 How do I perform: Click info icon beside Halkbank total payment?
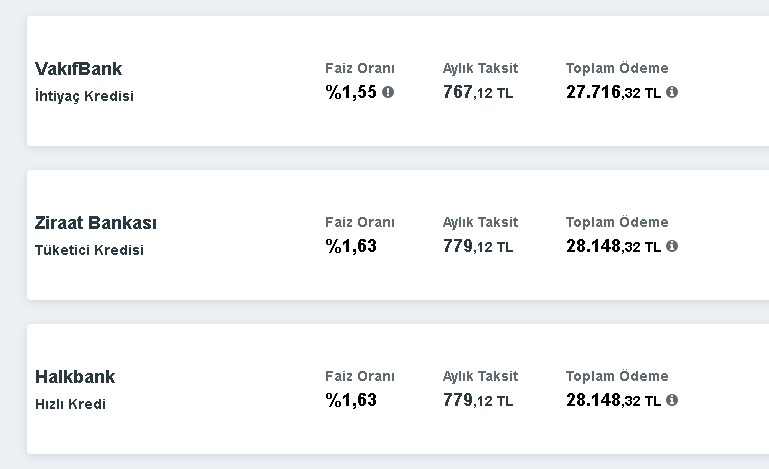click(x=672, y=400)
